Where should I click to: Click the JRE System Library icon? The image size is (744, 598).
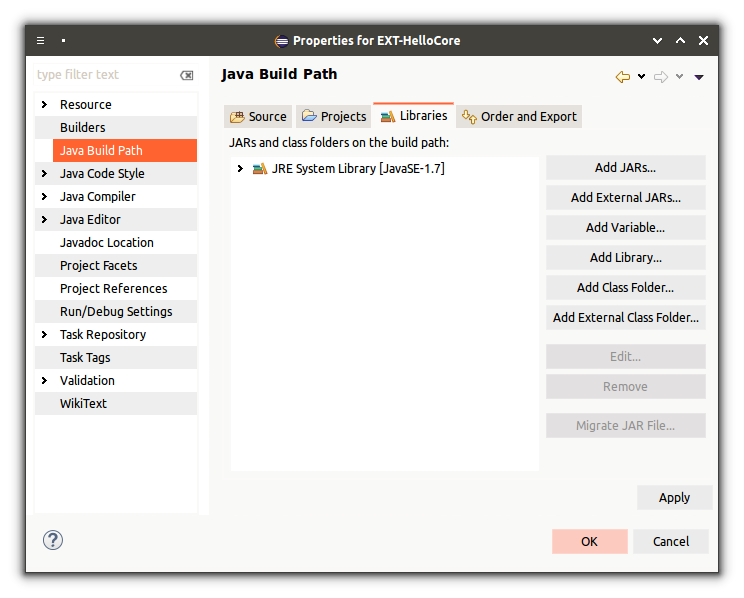[x=260, y=169]
